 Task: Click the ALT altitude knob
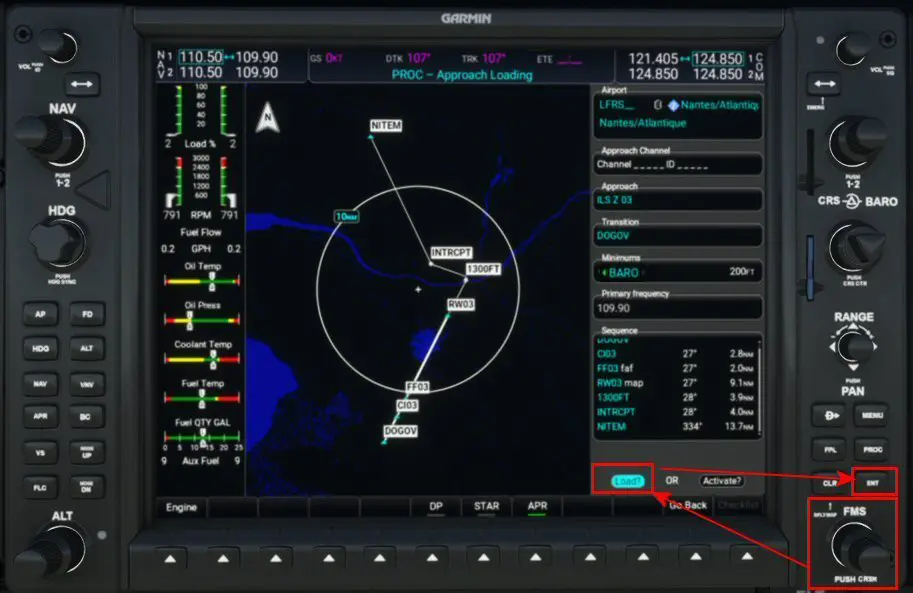tap(52, 550)
